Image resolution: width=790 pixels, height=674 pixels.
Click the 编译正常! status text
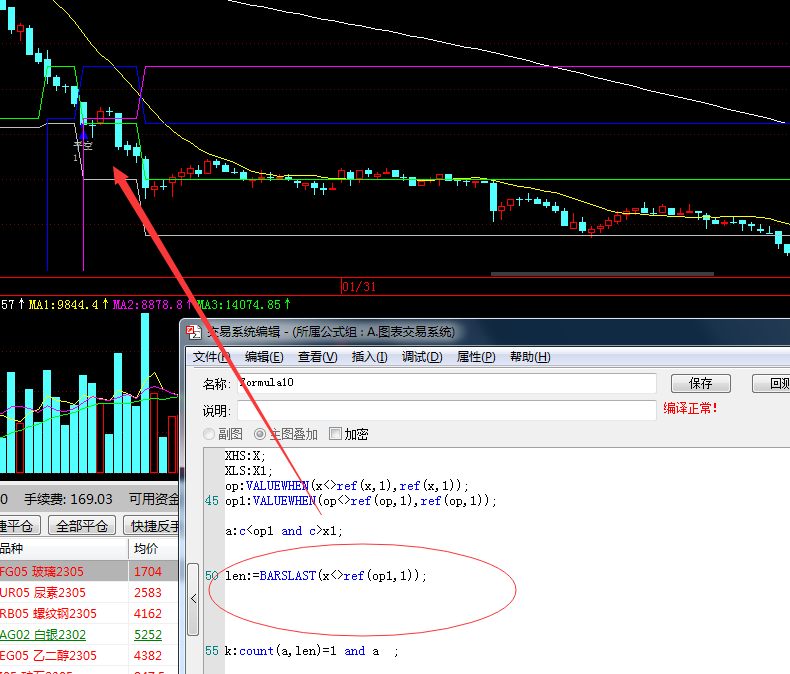coord(690,408)
